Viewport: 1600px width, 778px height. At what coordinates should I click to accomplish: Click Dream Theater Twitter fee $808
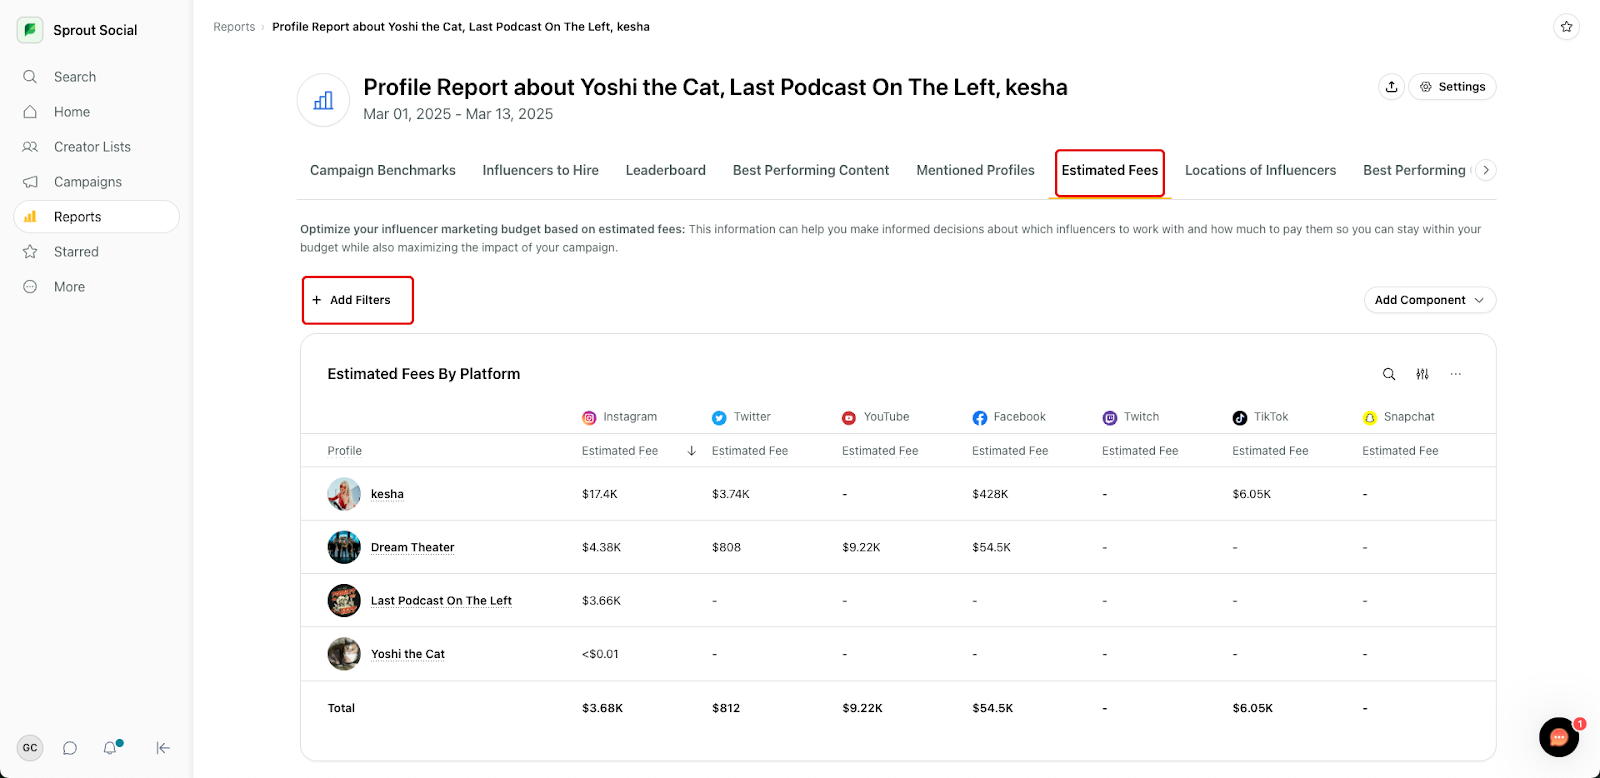pyautogui.click(x=726, y=547)
